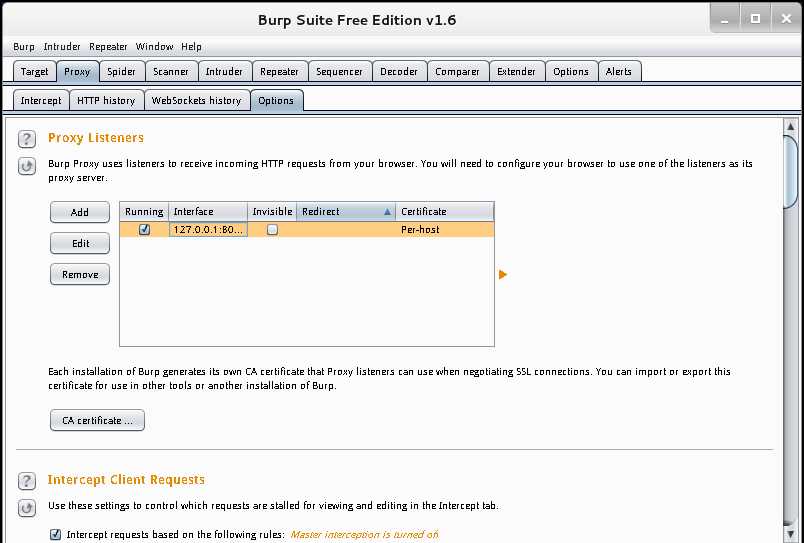The width and height of the screenshot is (804, 543).
Task: Open the Repeater menu in menu bar
Action: coord(108,47)
